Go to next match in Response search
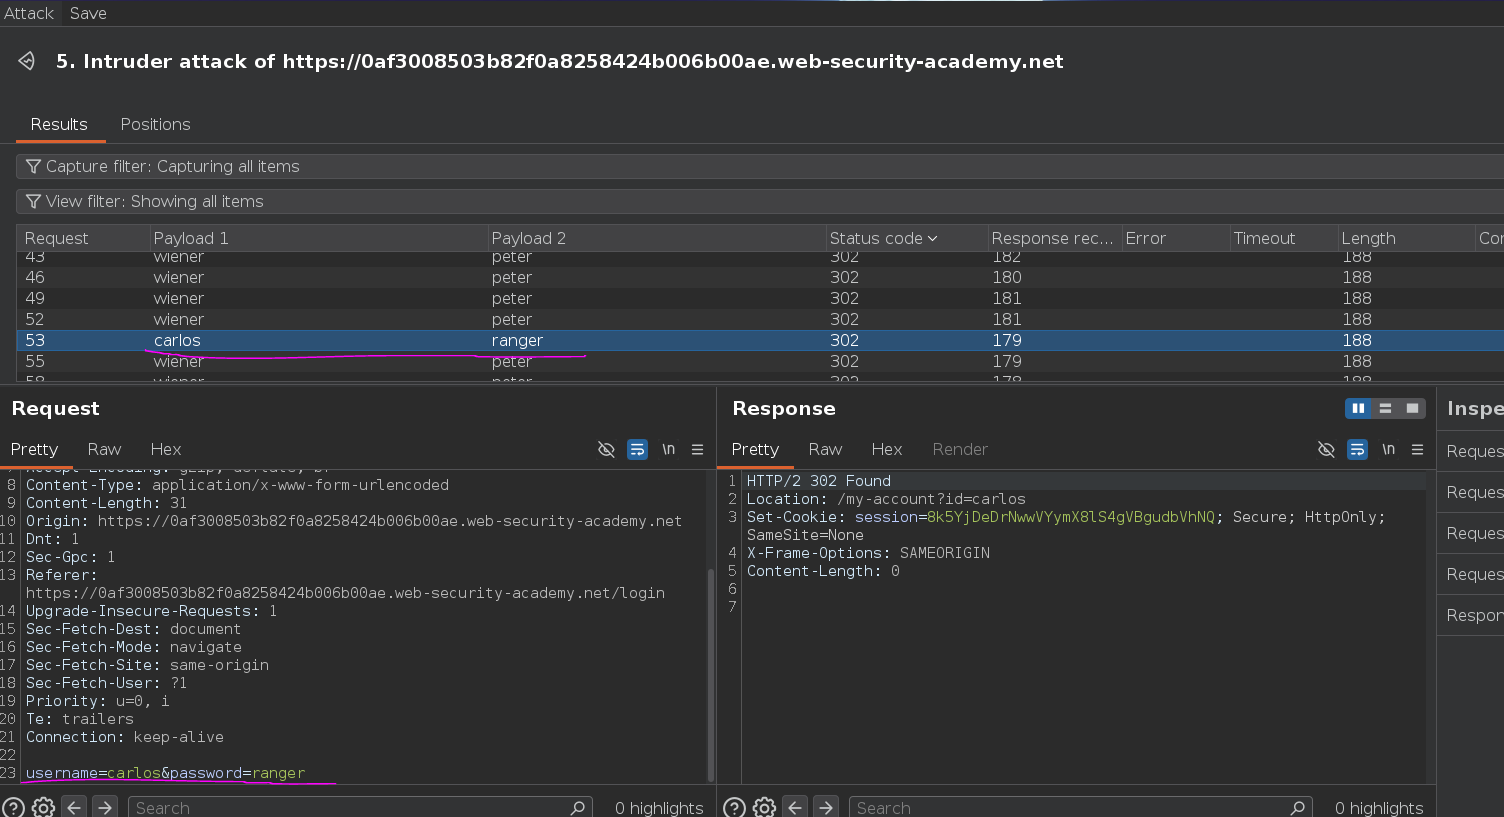The width and height of the screenshot is (1504, 817). tap(826, 807)
